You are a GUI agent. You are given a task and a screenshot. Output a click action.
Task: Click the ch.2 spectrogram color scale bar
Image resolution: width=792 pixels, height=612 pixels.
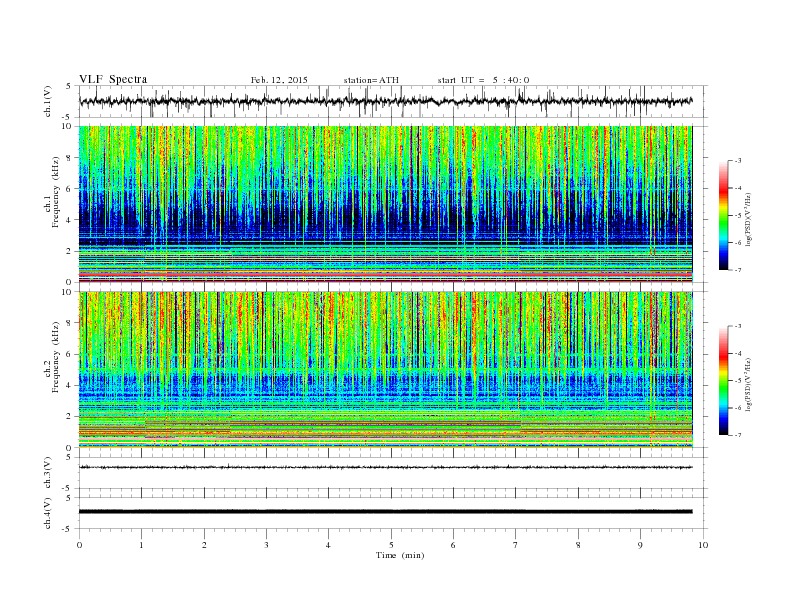pos(723,381)
